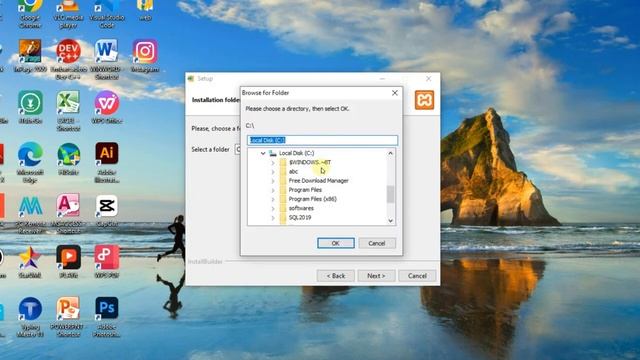Select the $WINDOWS.~BT folder
Viewport: 640px width, 360px height.
(x=310, y=162)
